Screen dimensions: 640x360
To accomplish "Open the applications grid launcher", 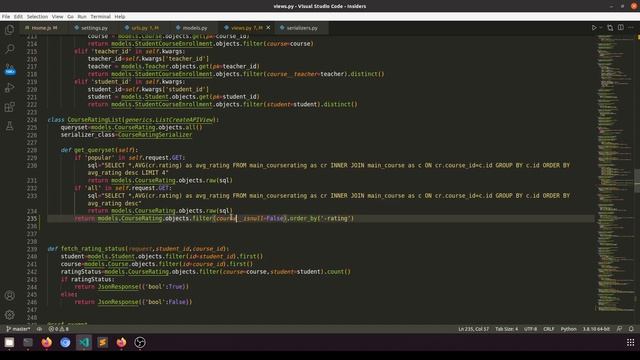I will tap(630, 342).
